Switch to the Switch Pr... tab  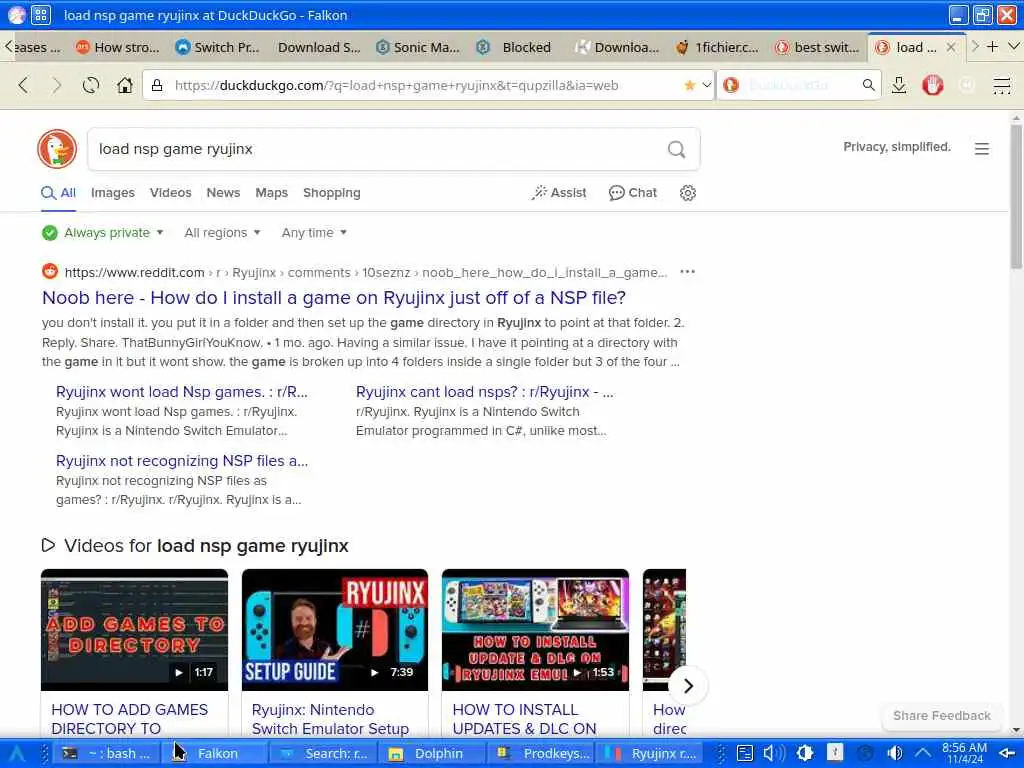tap(217, 47)
